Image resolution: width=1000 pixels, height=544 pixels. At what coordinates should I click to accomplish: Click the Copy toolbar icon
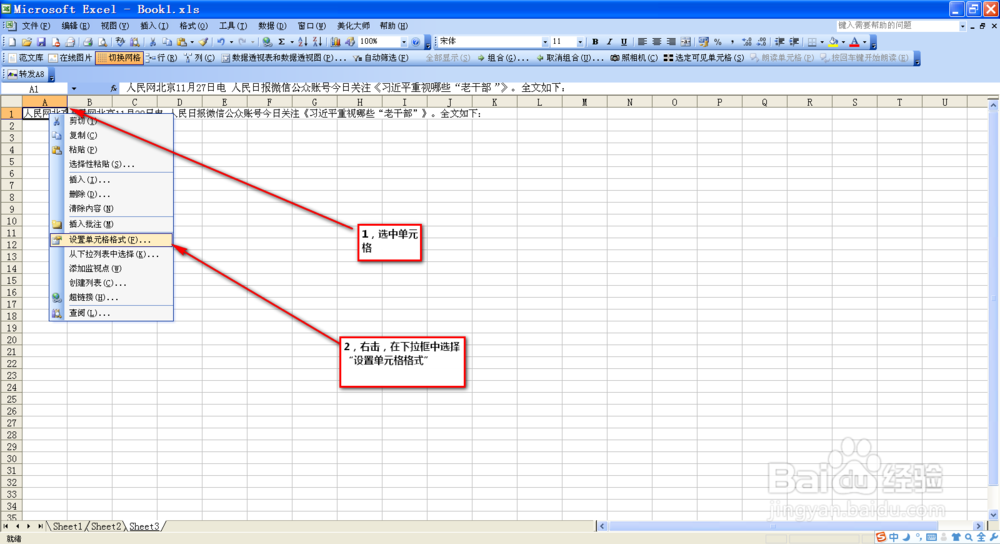click(x=168, y=42)
